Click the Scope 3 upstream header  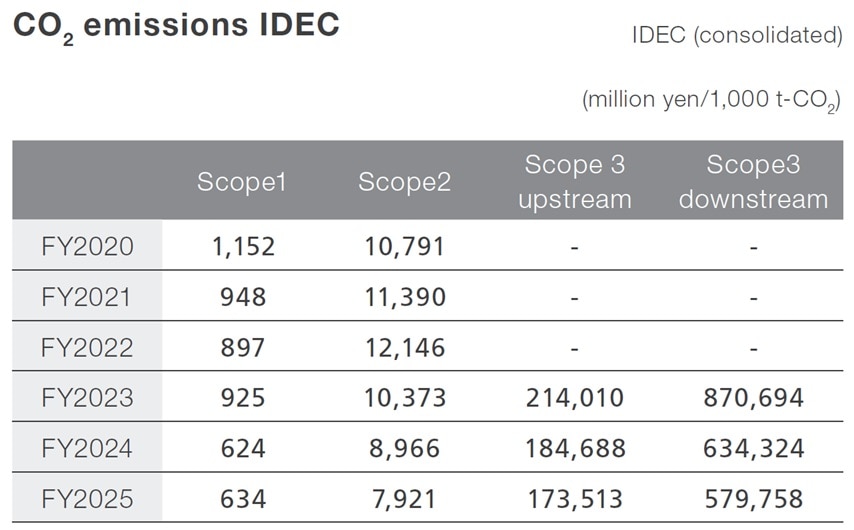click(575, 182)
